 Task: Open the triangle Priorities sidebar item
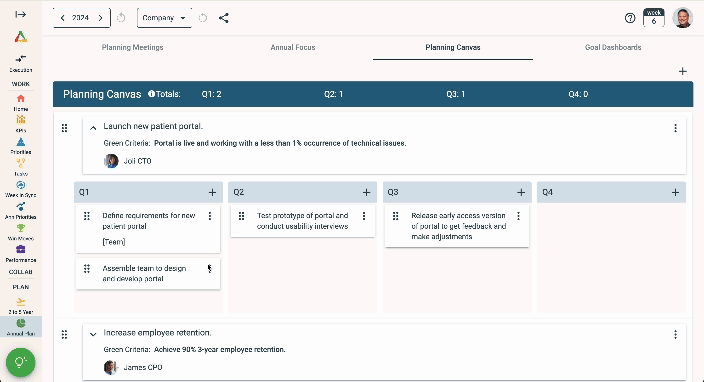click(21, 146)
